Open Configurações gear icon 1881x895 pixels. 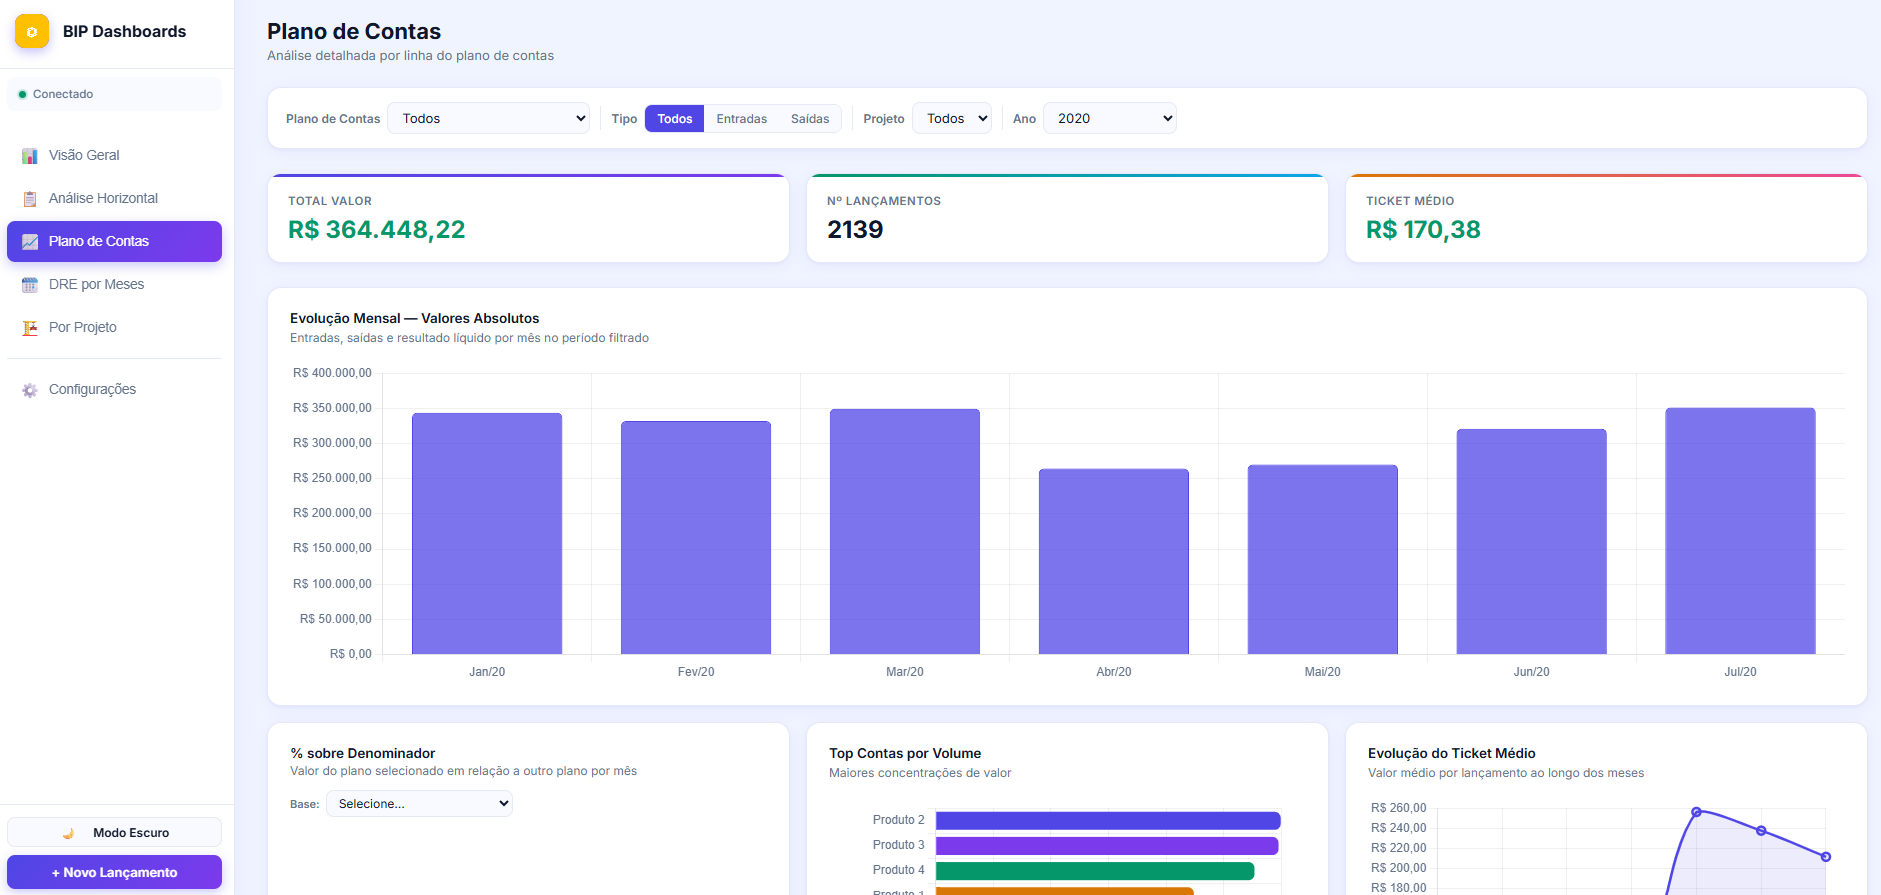click(30, 390)
